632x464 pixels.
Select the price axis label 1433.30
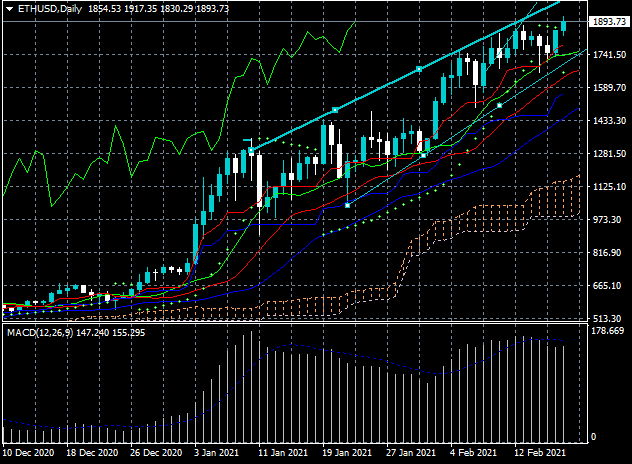click(x=609, y=121)
